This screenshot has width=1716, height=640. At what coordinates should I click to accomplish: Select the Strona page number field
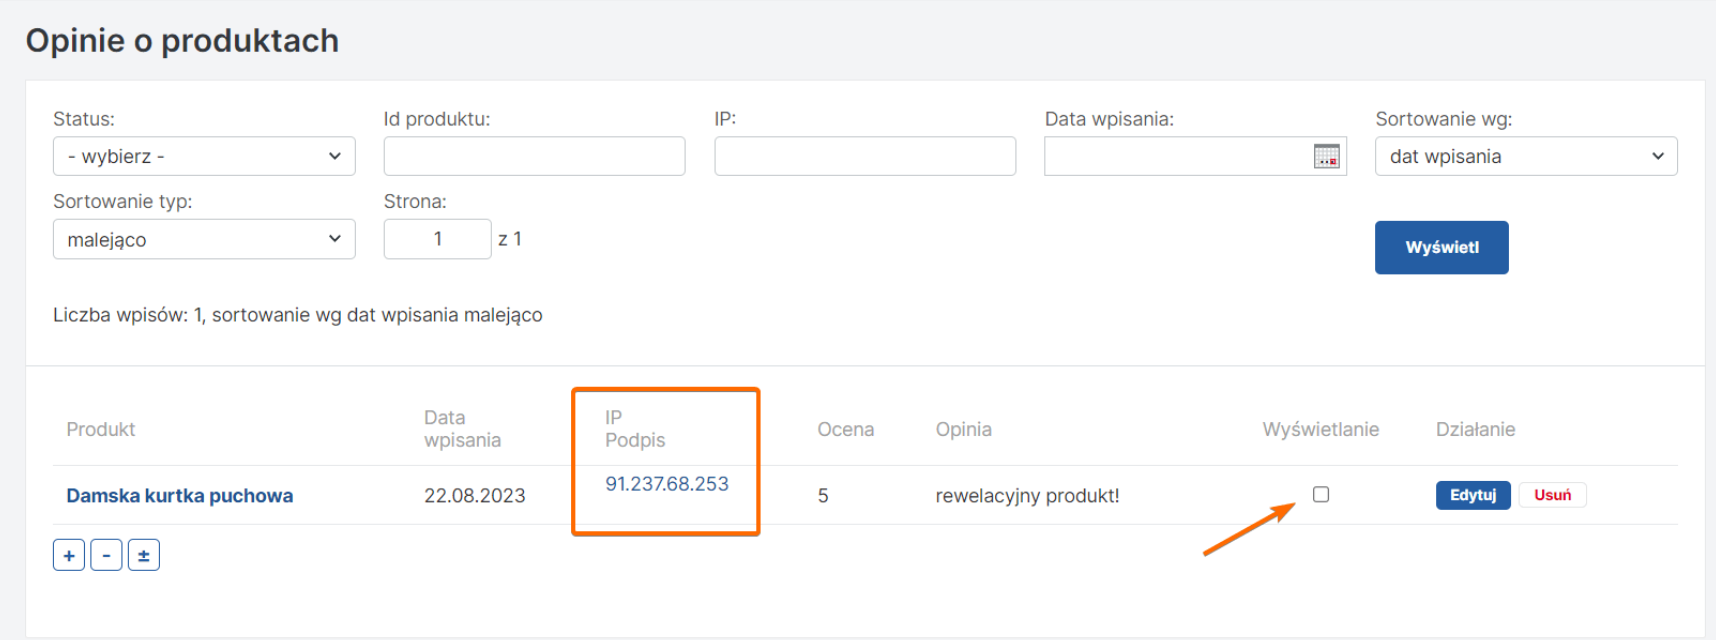click(437, 239)
